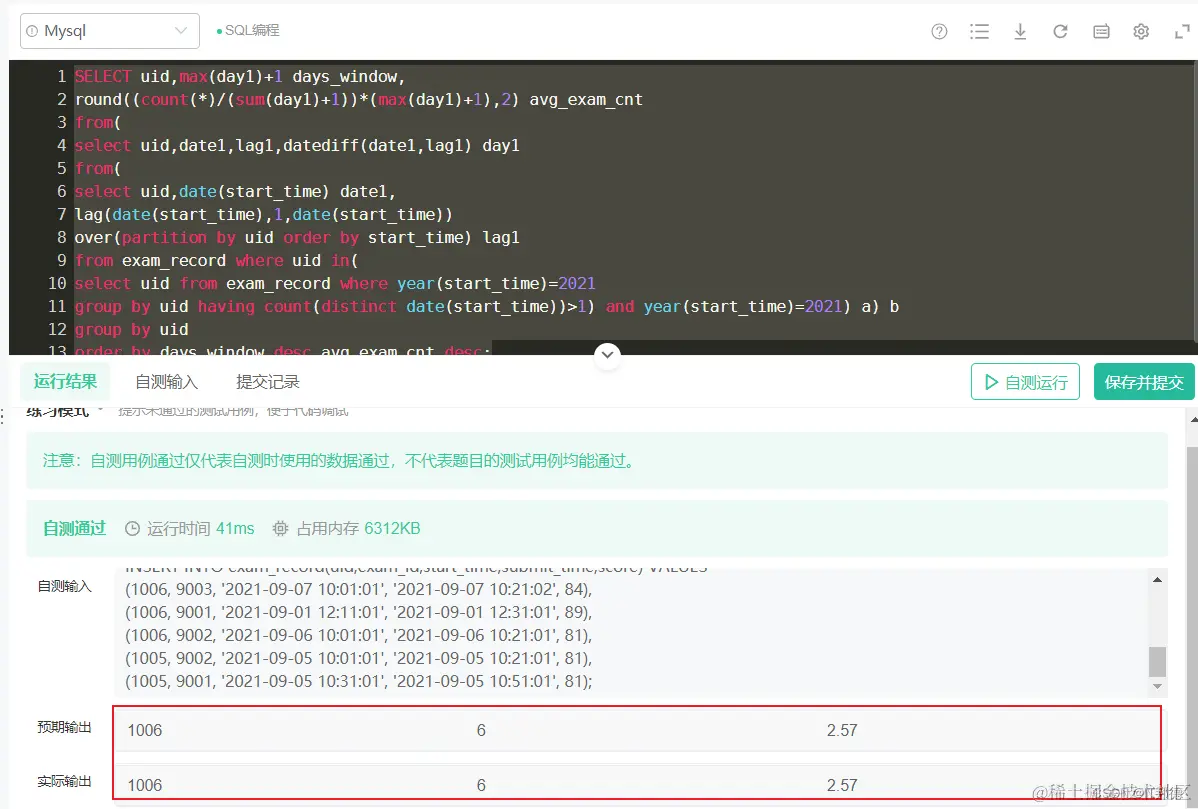Click code line 12 group by uid
This screenshot has width=1198, height=809.
pyautogui.click(x=131, y=329)
